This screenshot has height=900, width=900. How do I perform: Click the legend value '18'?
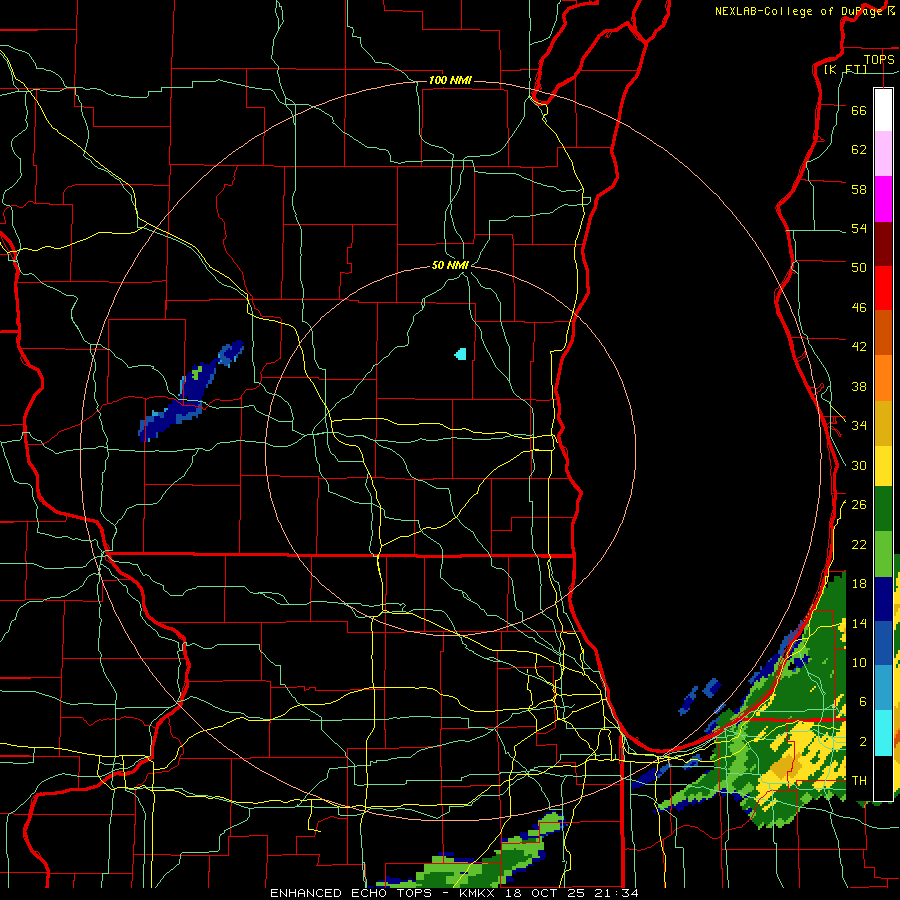[859, 583]
